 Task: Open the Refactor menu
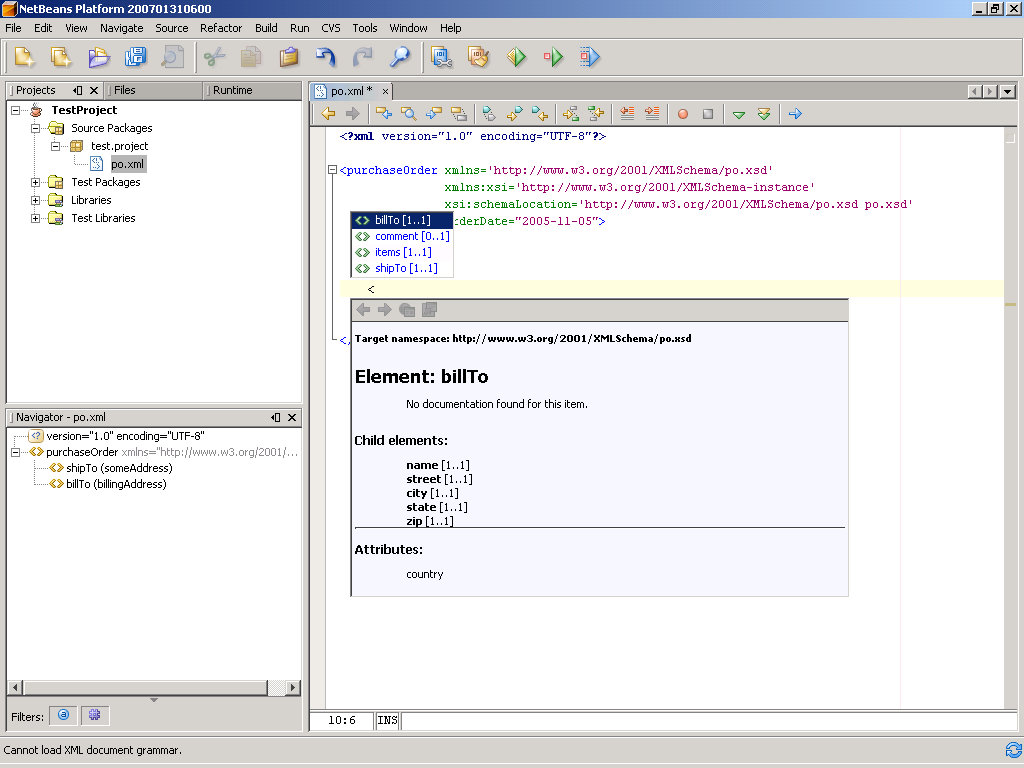(x=221, y=28)
